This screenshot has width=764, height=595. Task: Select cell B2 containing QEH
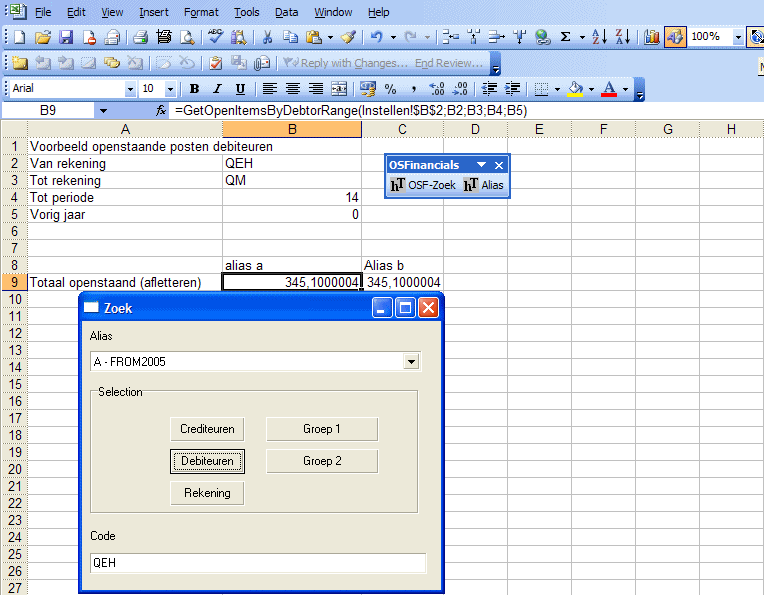coord(292,163)
